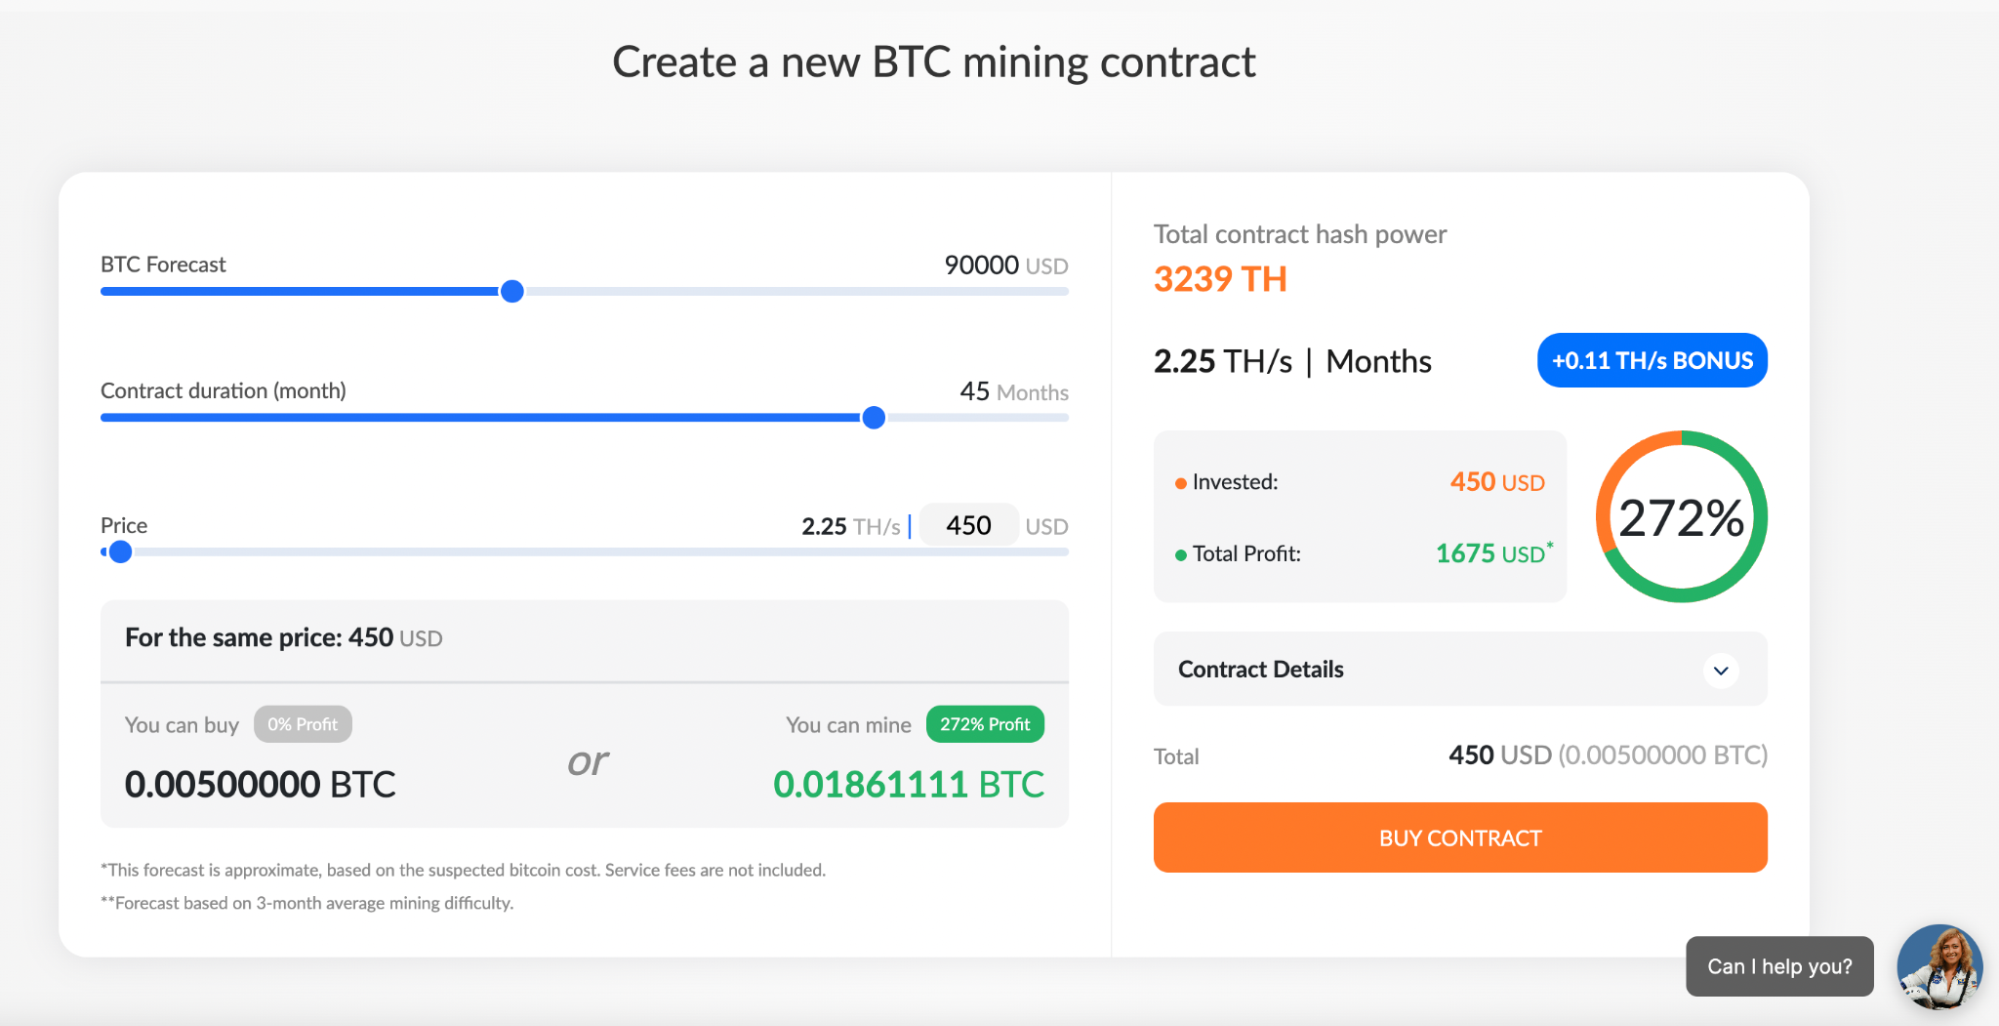Click the Price slider handle
Image resolution: width=1999 pixels, height=1026 pixels.
point(120,551)
